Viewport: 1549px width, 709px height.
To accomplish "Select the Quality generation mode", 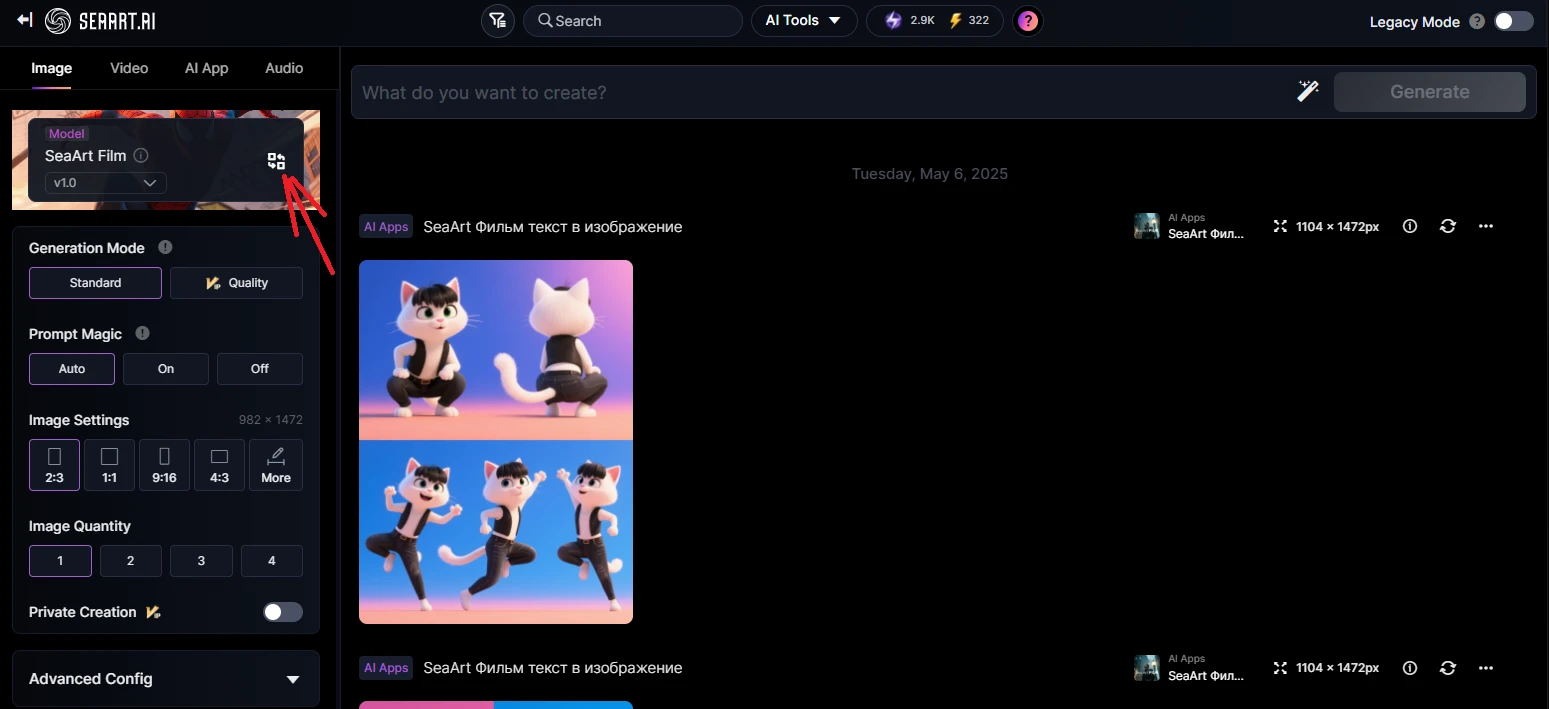I will point(236,283).
